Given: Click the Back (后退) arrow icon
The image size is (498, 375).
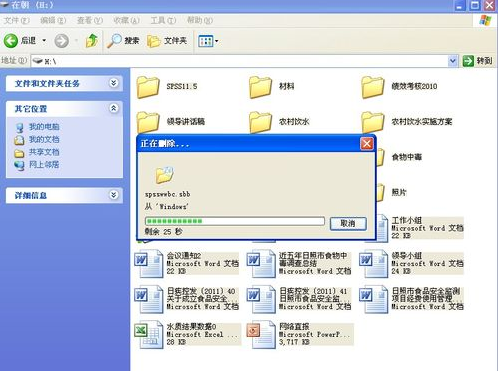Looking at the screenshot, I should 11,41.
